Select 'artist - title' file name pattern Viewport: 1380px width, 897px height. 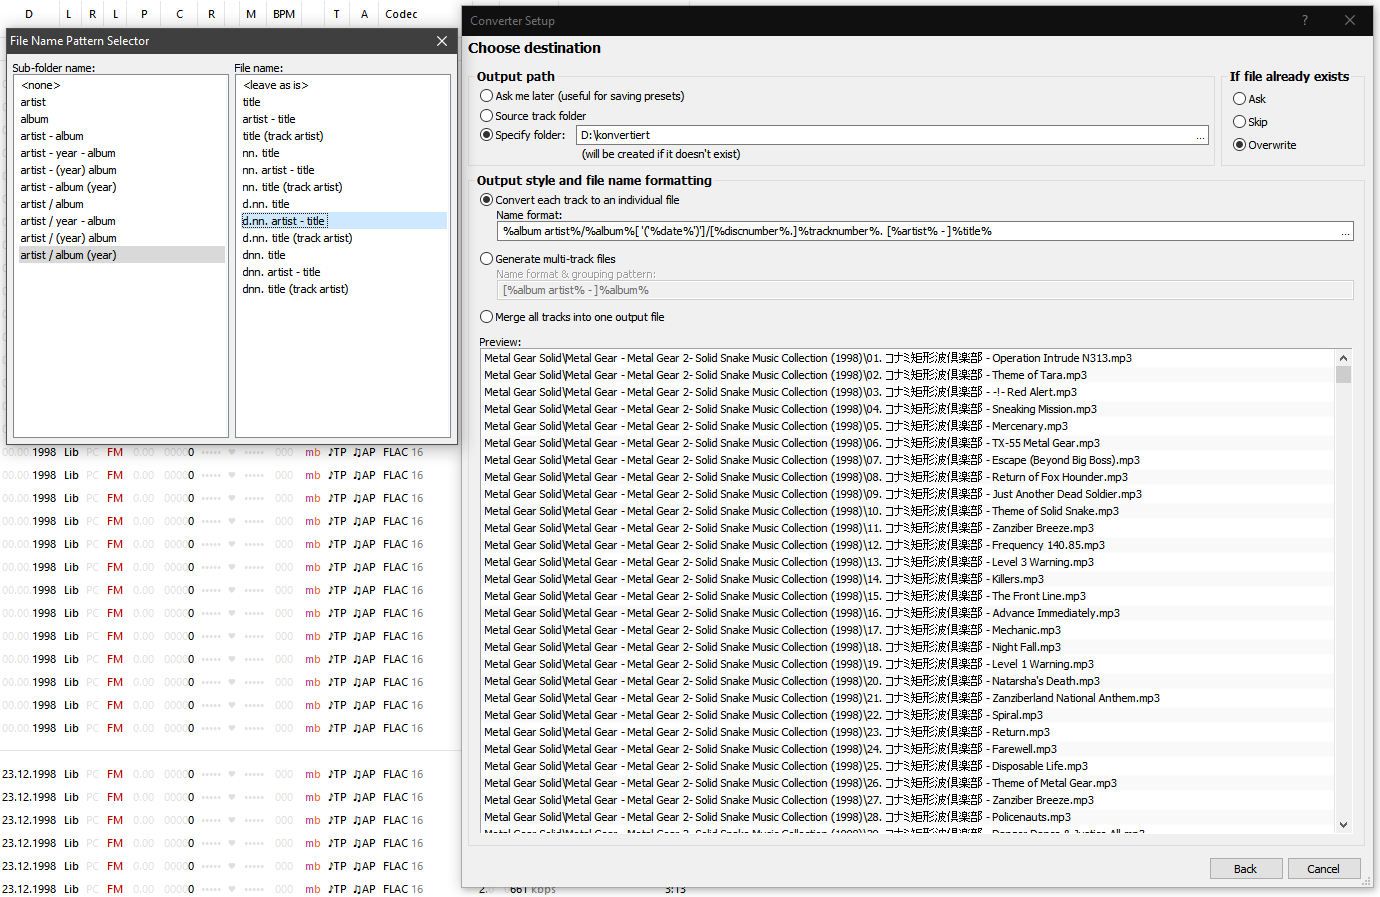click(x=343, y=119)
